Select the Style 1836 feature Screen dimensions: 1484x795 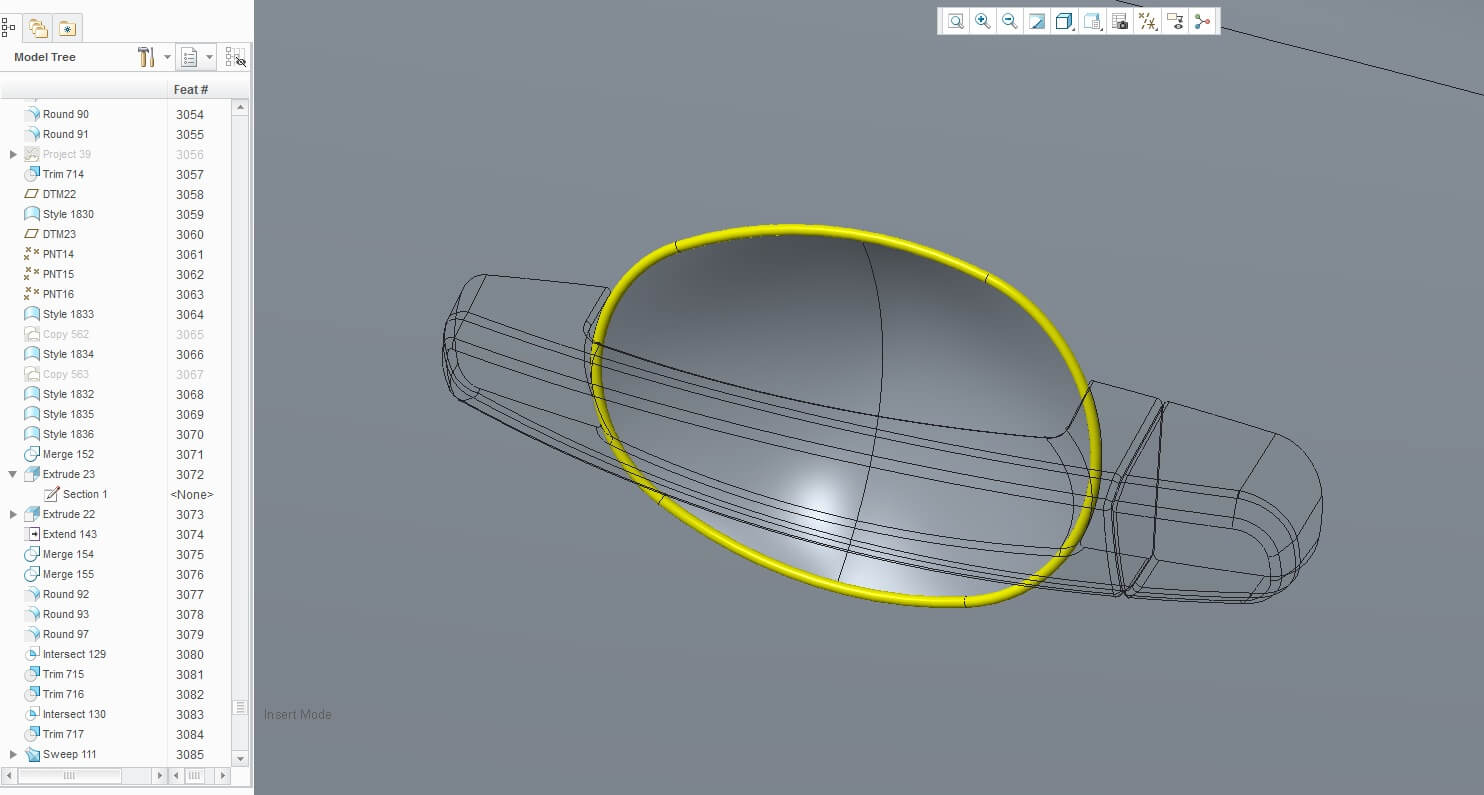[68, 434]
